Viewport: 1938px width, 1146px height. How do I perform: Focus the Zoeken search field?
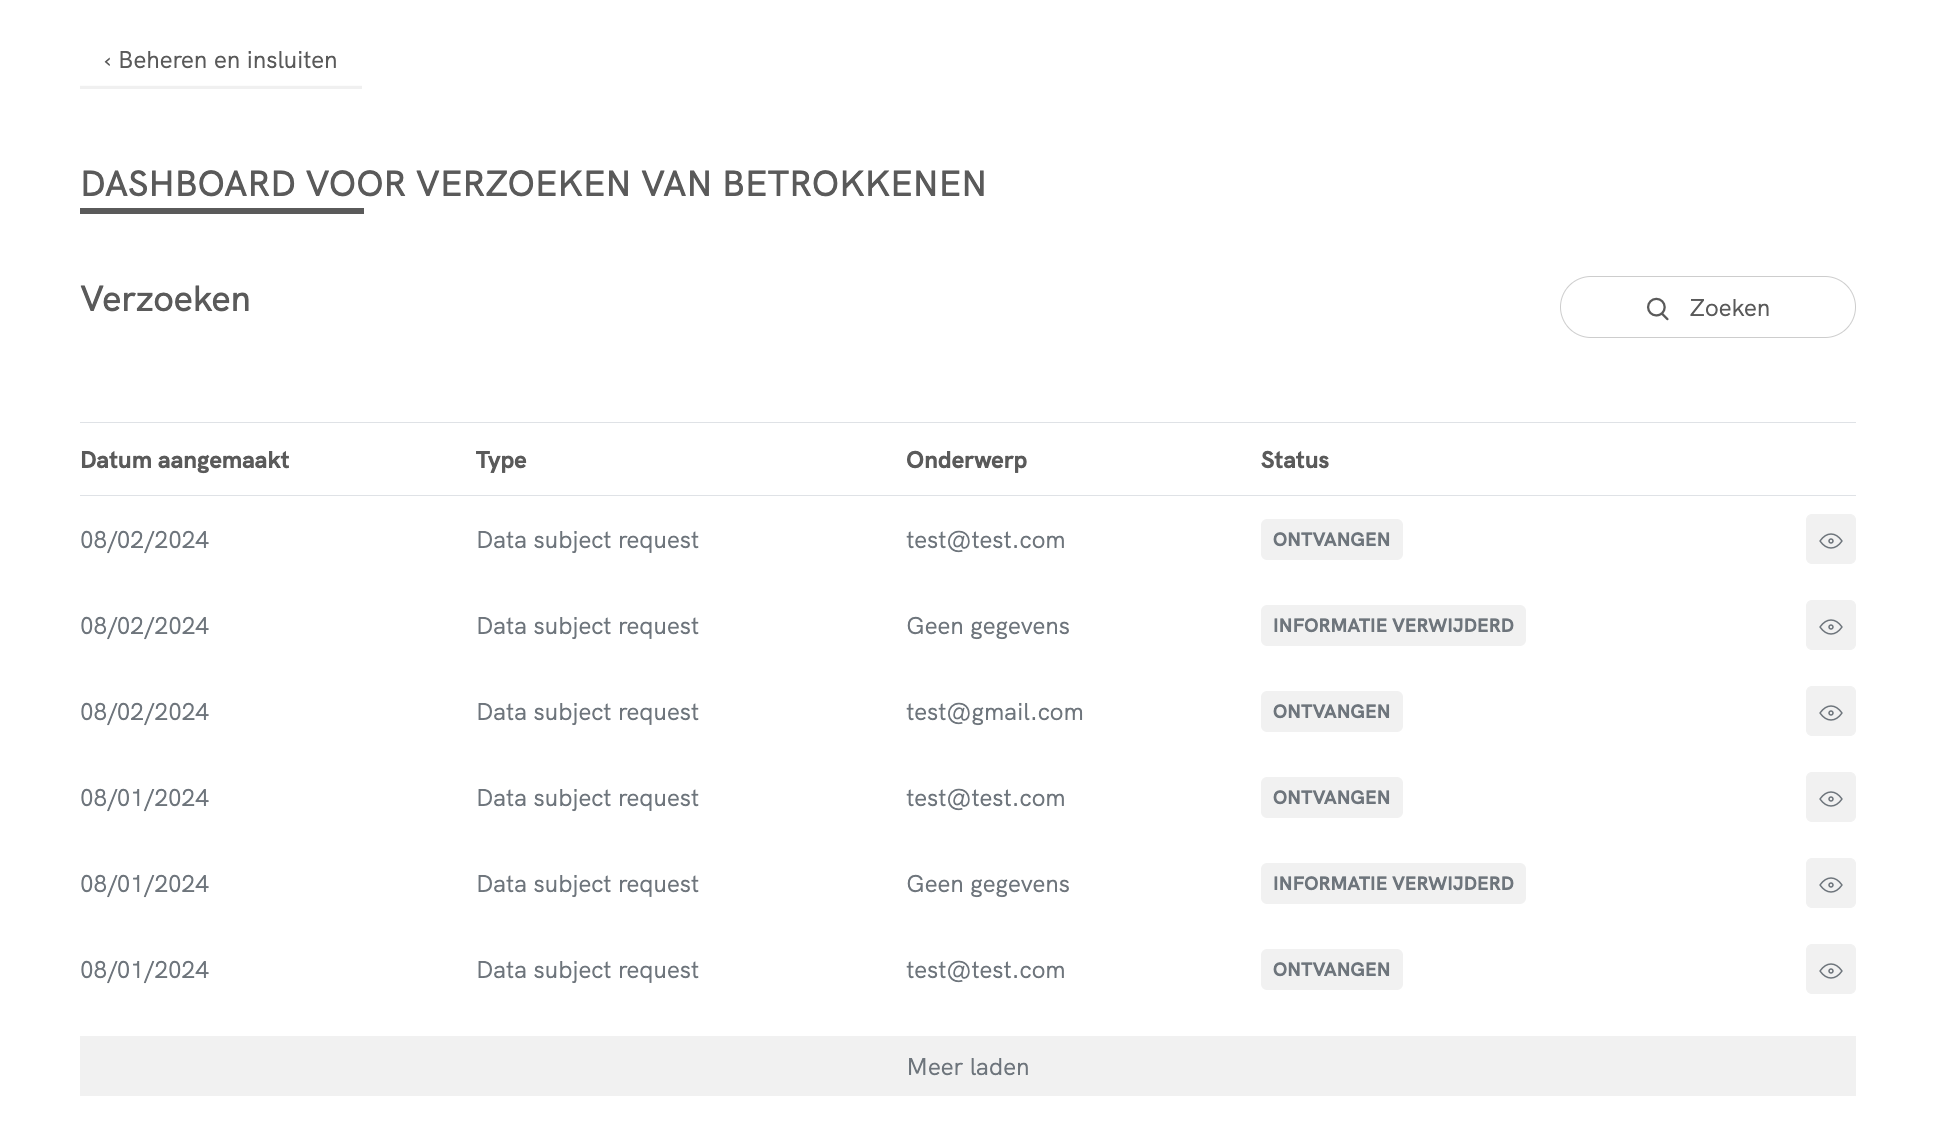point(1729,308)
